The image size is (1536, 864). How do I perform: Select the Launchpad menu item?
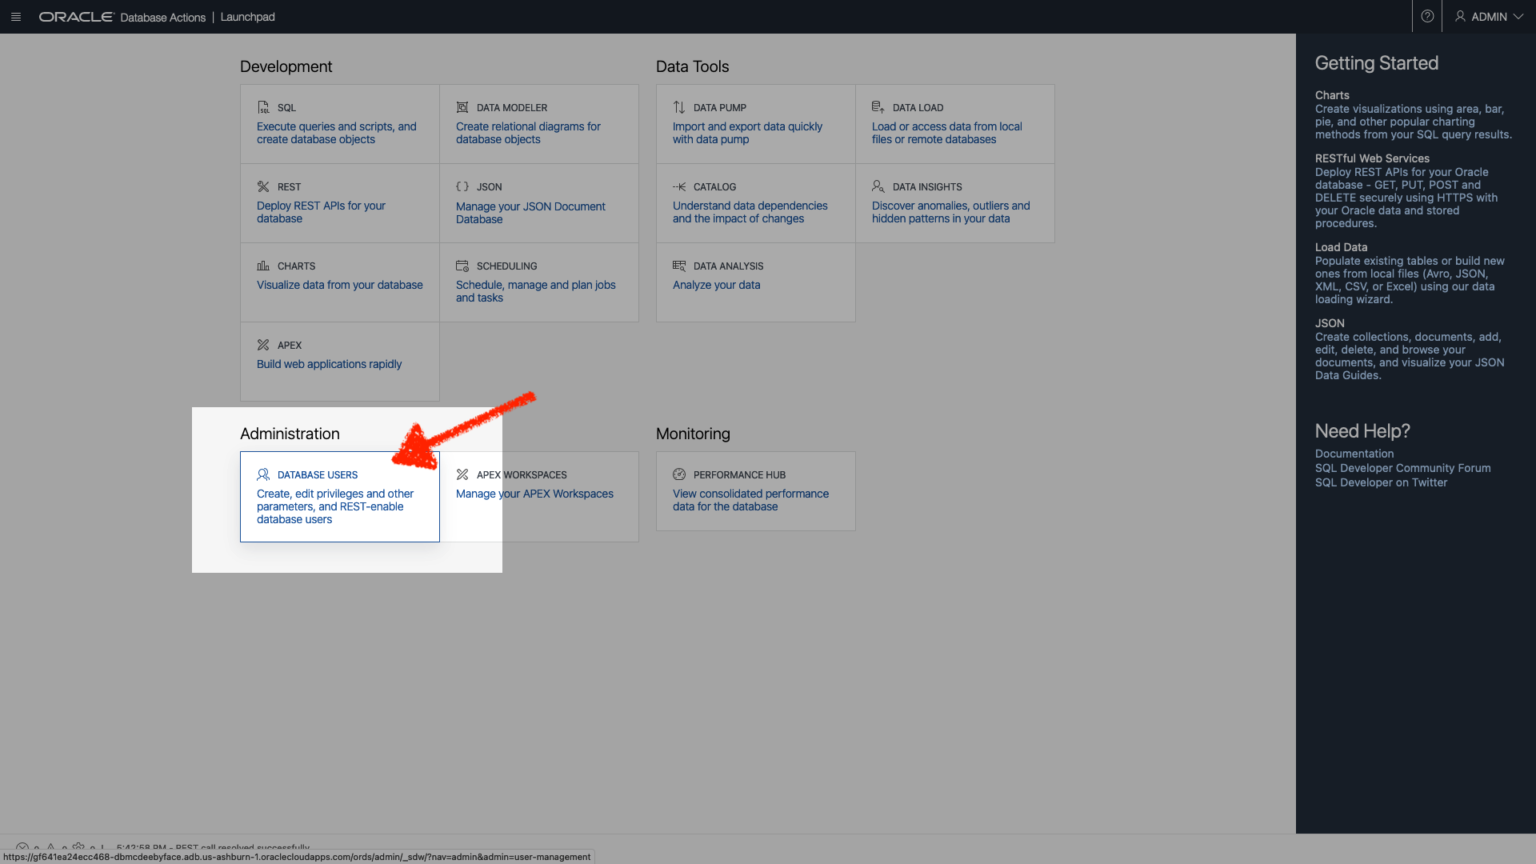pos(247,17)
